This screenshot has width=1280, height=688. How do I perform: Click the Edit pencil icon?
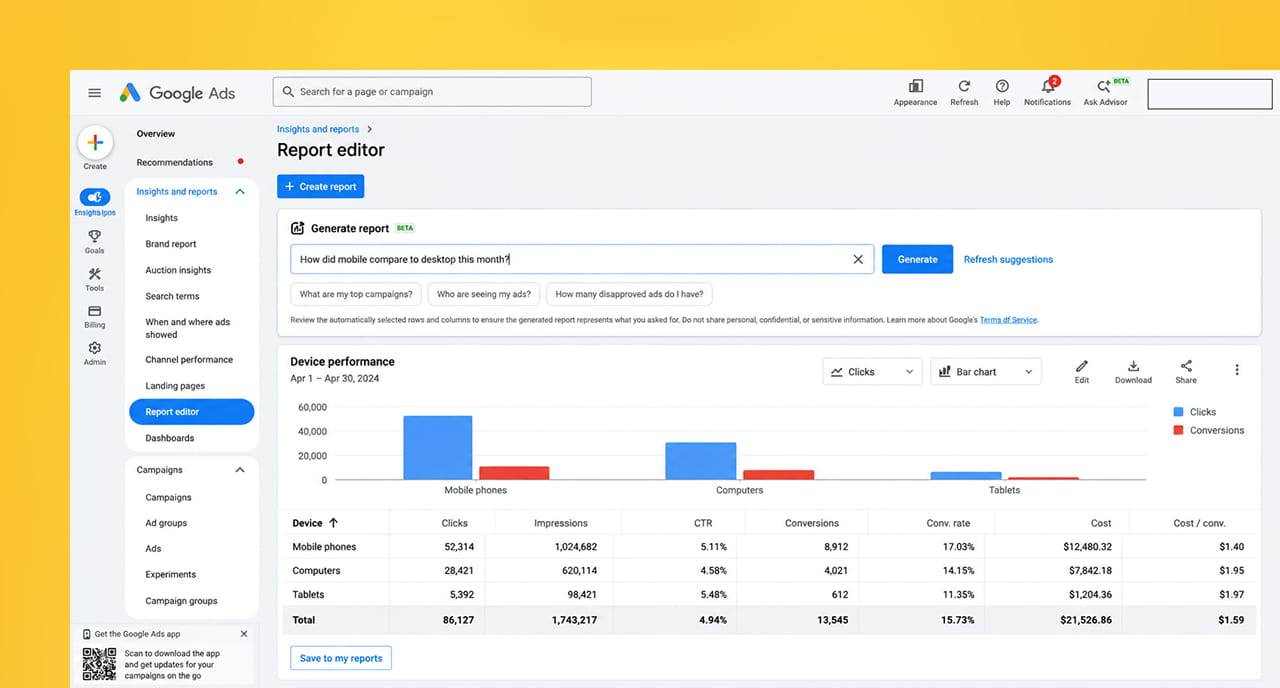1082,366
